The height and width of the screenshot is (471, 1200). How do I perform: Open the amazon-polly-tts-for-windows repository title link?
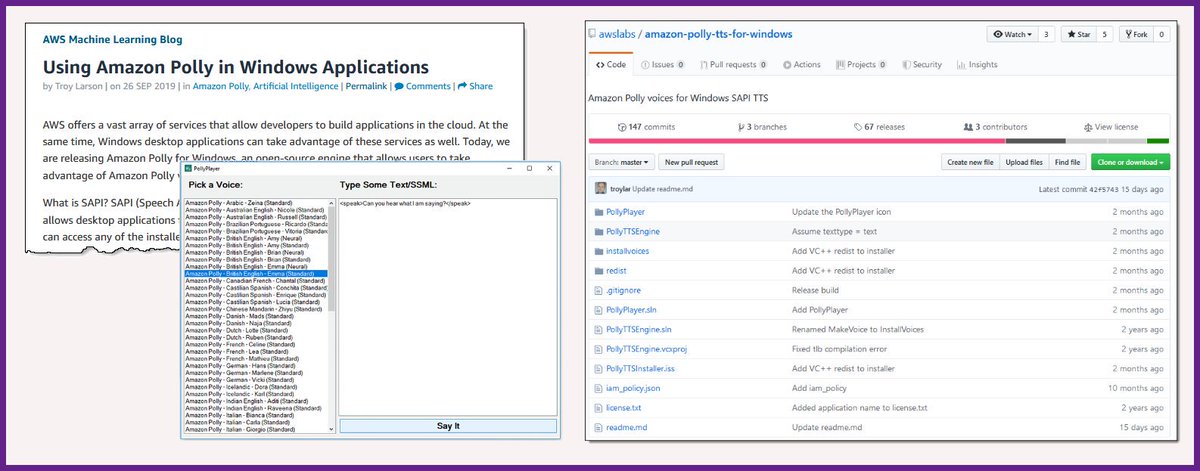tap(719, 34)
